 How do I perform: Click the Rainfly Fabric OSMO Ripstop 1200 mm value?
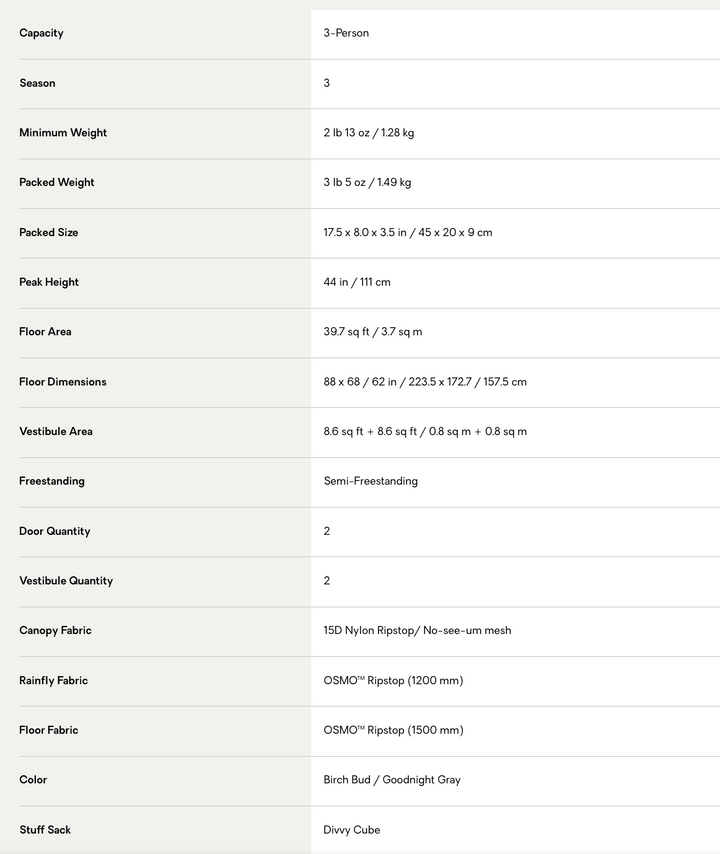(x=393, y=680)
